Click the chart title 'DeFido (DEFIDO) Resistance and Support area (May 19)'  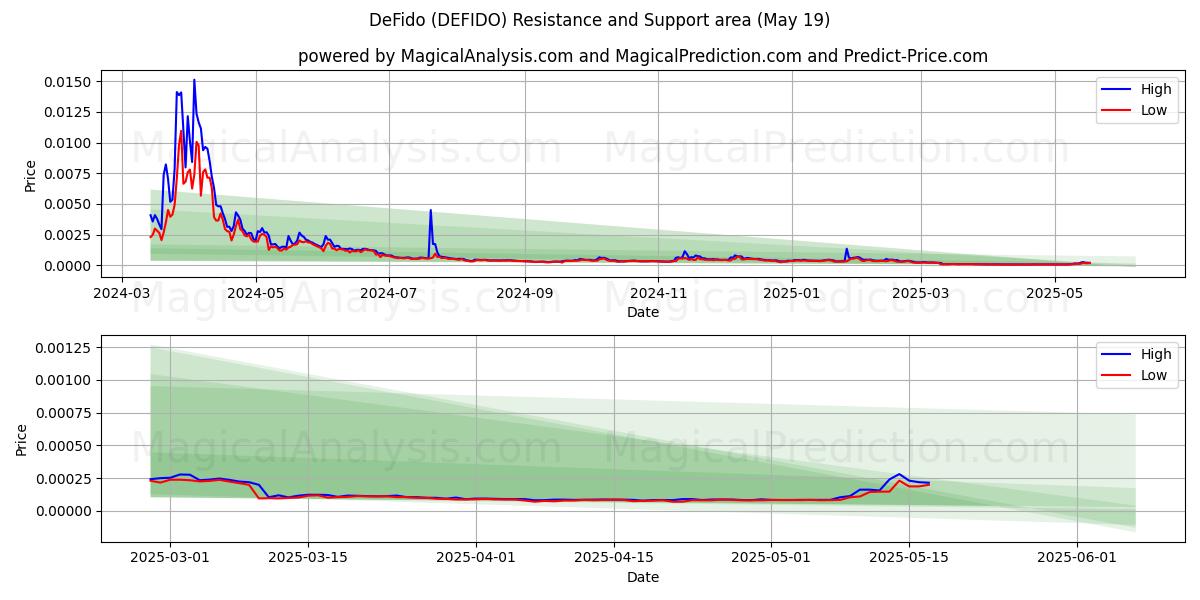click(600, 20)
